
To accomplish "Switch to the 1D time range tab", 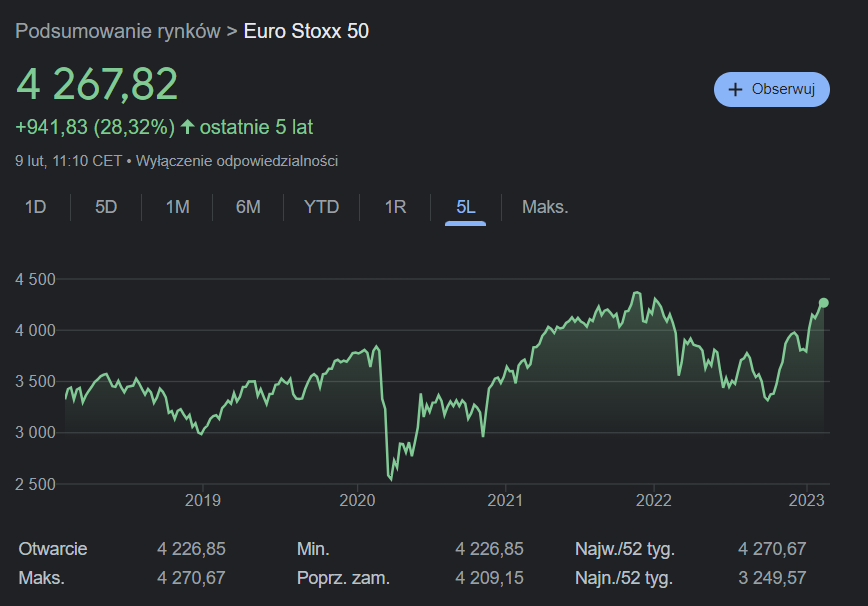I will pyautogui.click(x=36, y=207).
